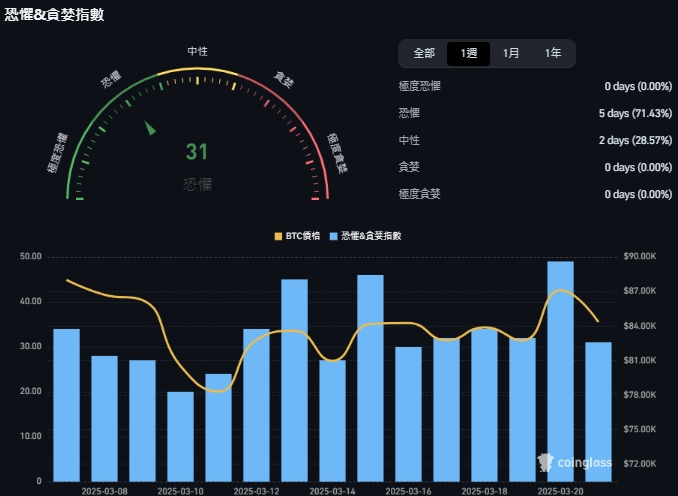The width and height of the screenshot is (678, 496).
Task: Click the green gauge needle pointer
Action: tap(151, 128)
